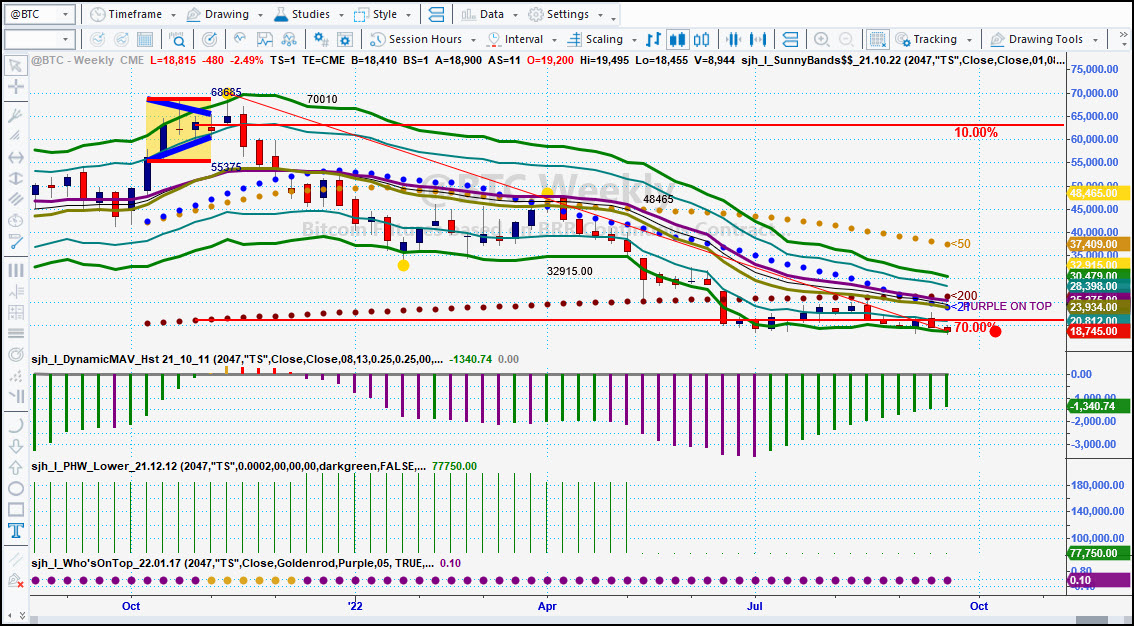This screenshot has width=1134, height=626.
Task: Click the gear with hash symbol icon
Action: pyautogui.click(x=320, y=39)
